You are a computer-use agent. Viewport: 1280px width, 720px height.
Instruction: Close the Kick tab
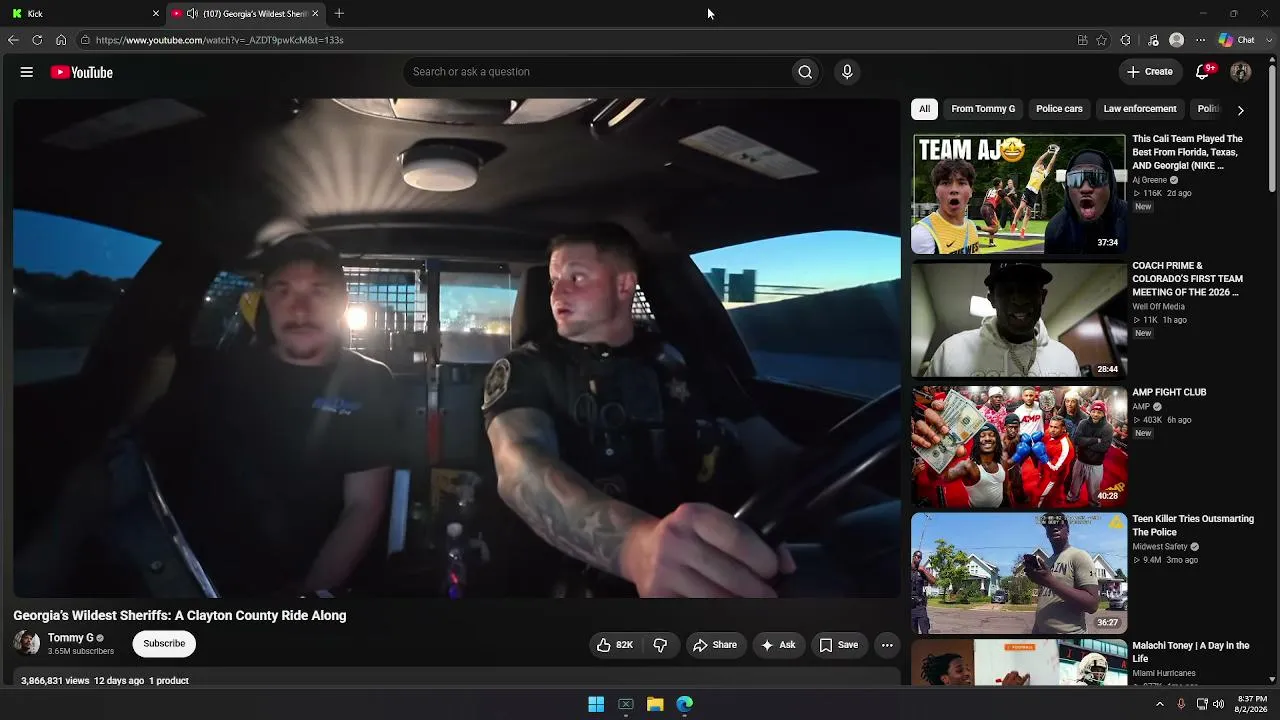156,14
